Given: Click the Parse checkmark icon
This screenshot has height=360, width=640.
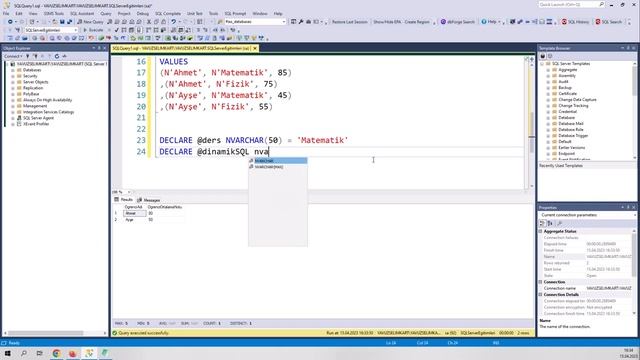Looking at the screenshot, I should click(x=117, y=30).
